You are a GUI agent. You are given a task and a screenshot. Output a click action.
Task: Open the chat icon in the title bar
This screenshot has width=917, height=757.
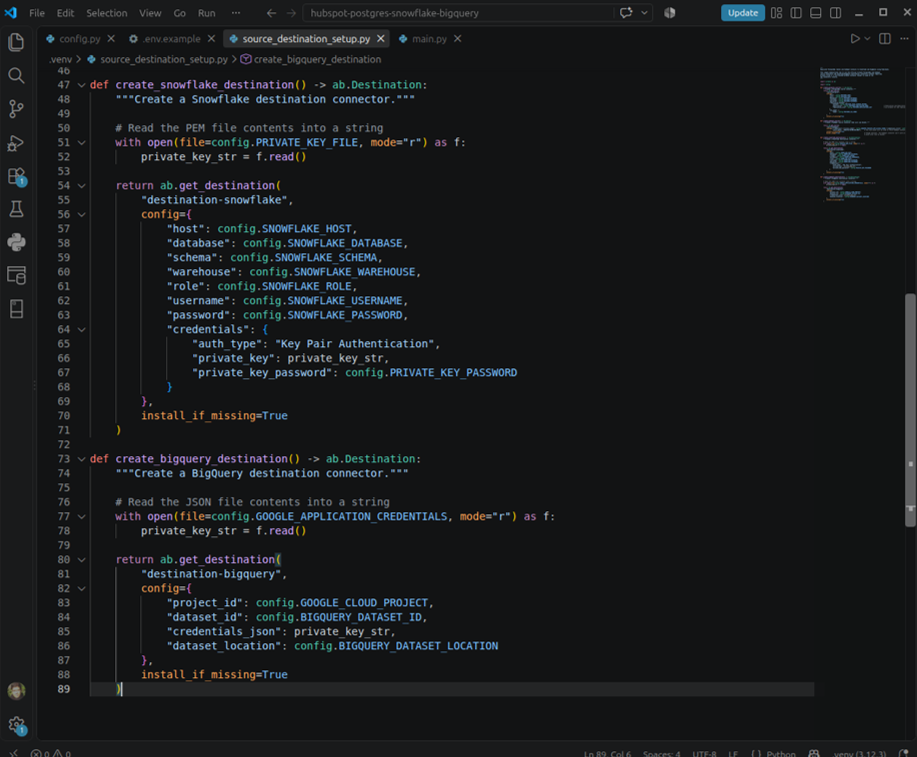point(626,13)
